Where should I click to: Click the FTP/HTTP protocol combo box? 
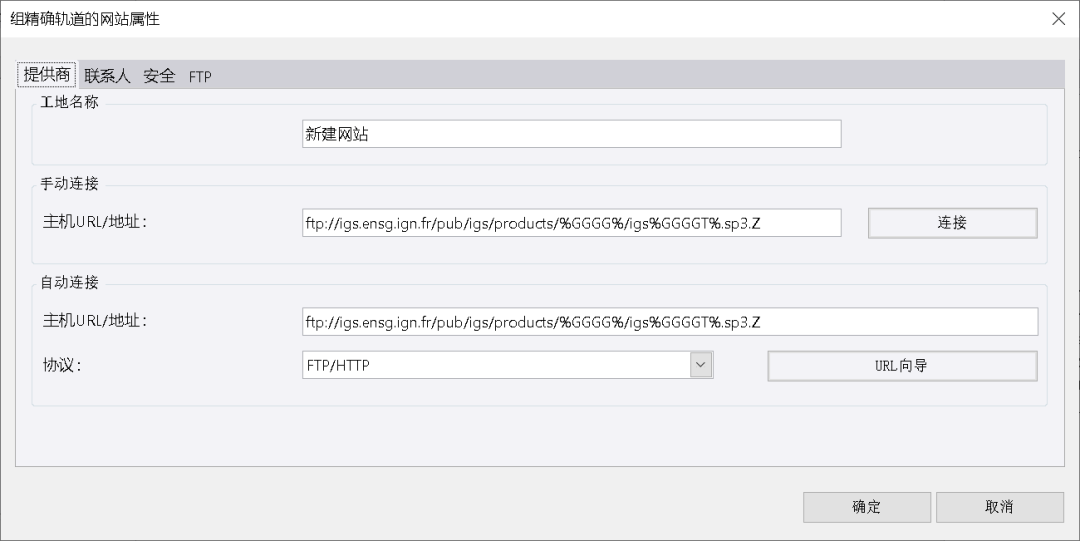[x=495, y=366]
